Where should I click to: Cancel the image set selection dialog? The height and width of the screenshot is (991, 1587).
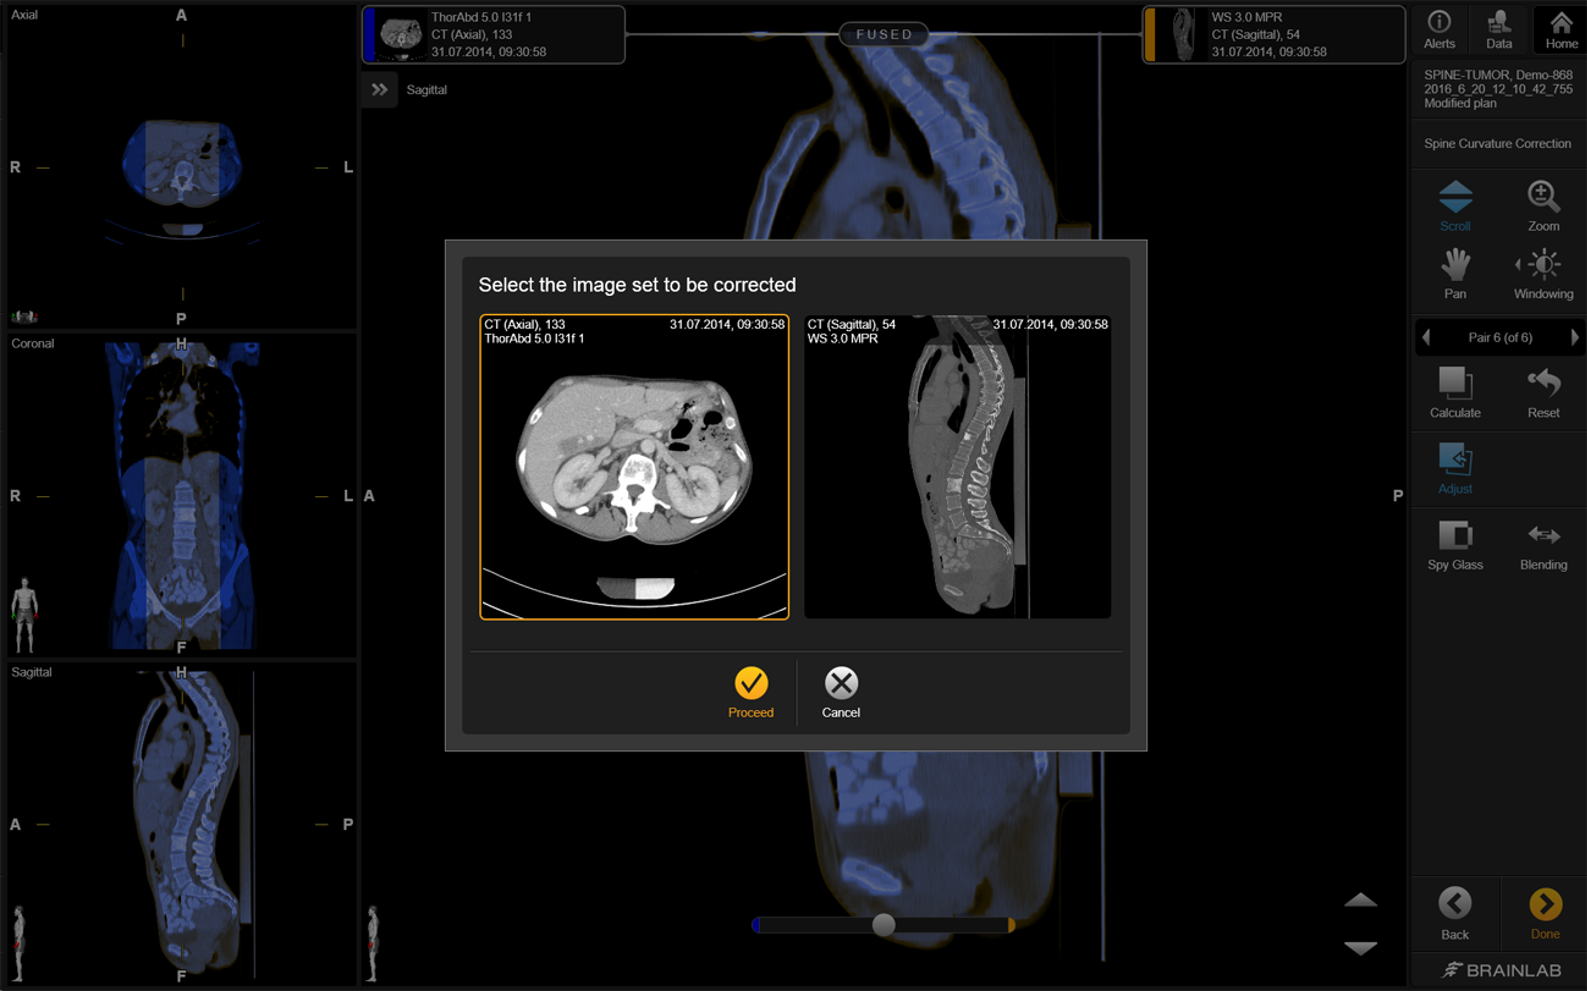click(x=841, y=692)
